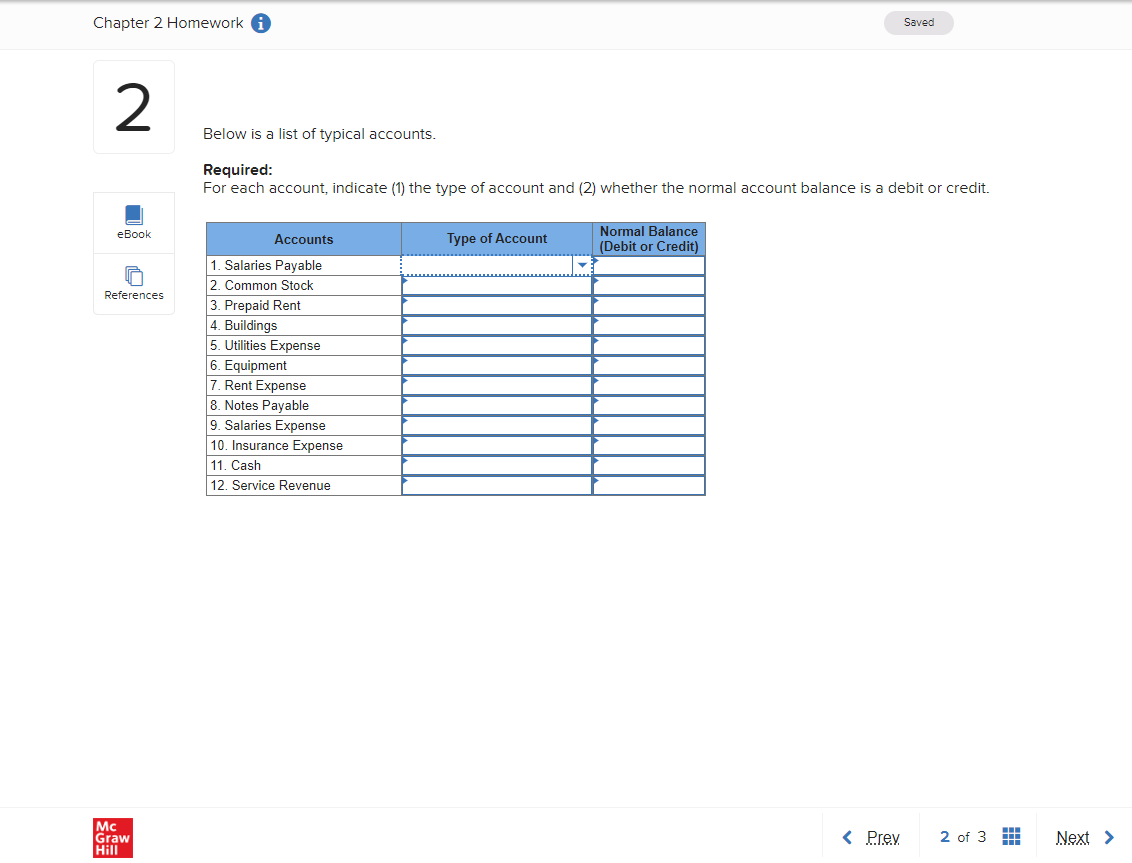Viewport: 1132px width, 863px height.
Task: Select Normal Balance cell for Rent Expense
Action: tap(649, 386)
